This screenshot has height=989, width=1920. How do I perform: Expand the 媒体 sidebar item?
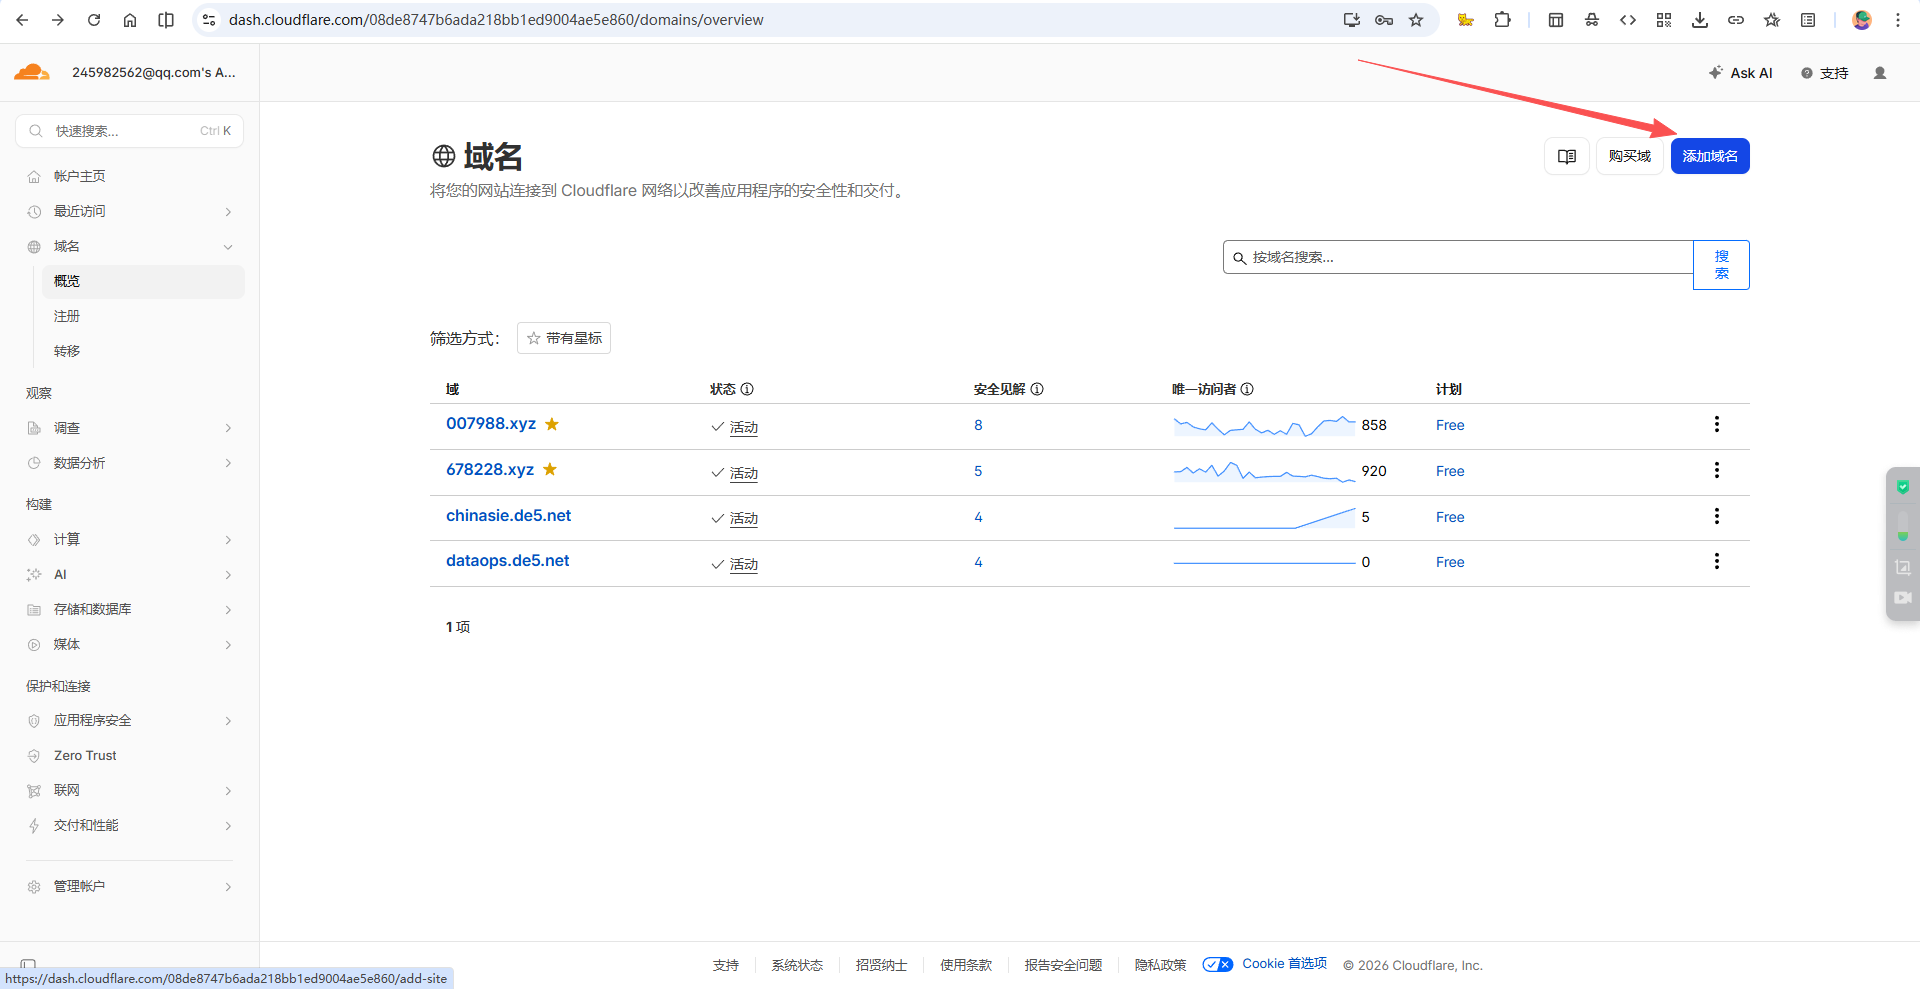click(130, 644)
